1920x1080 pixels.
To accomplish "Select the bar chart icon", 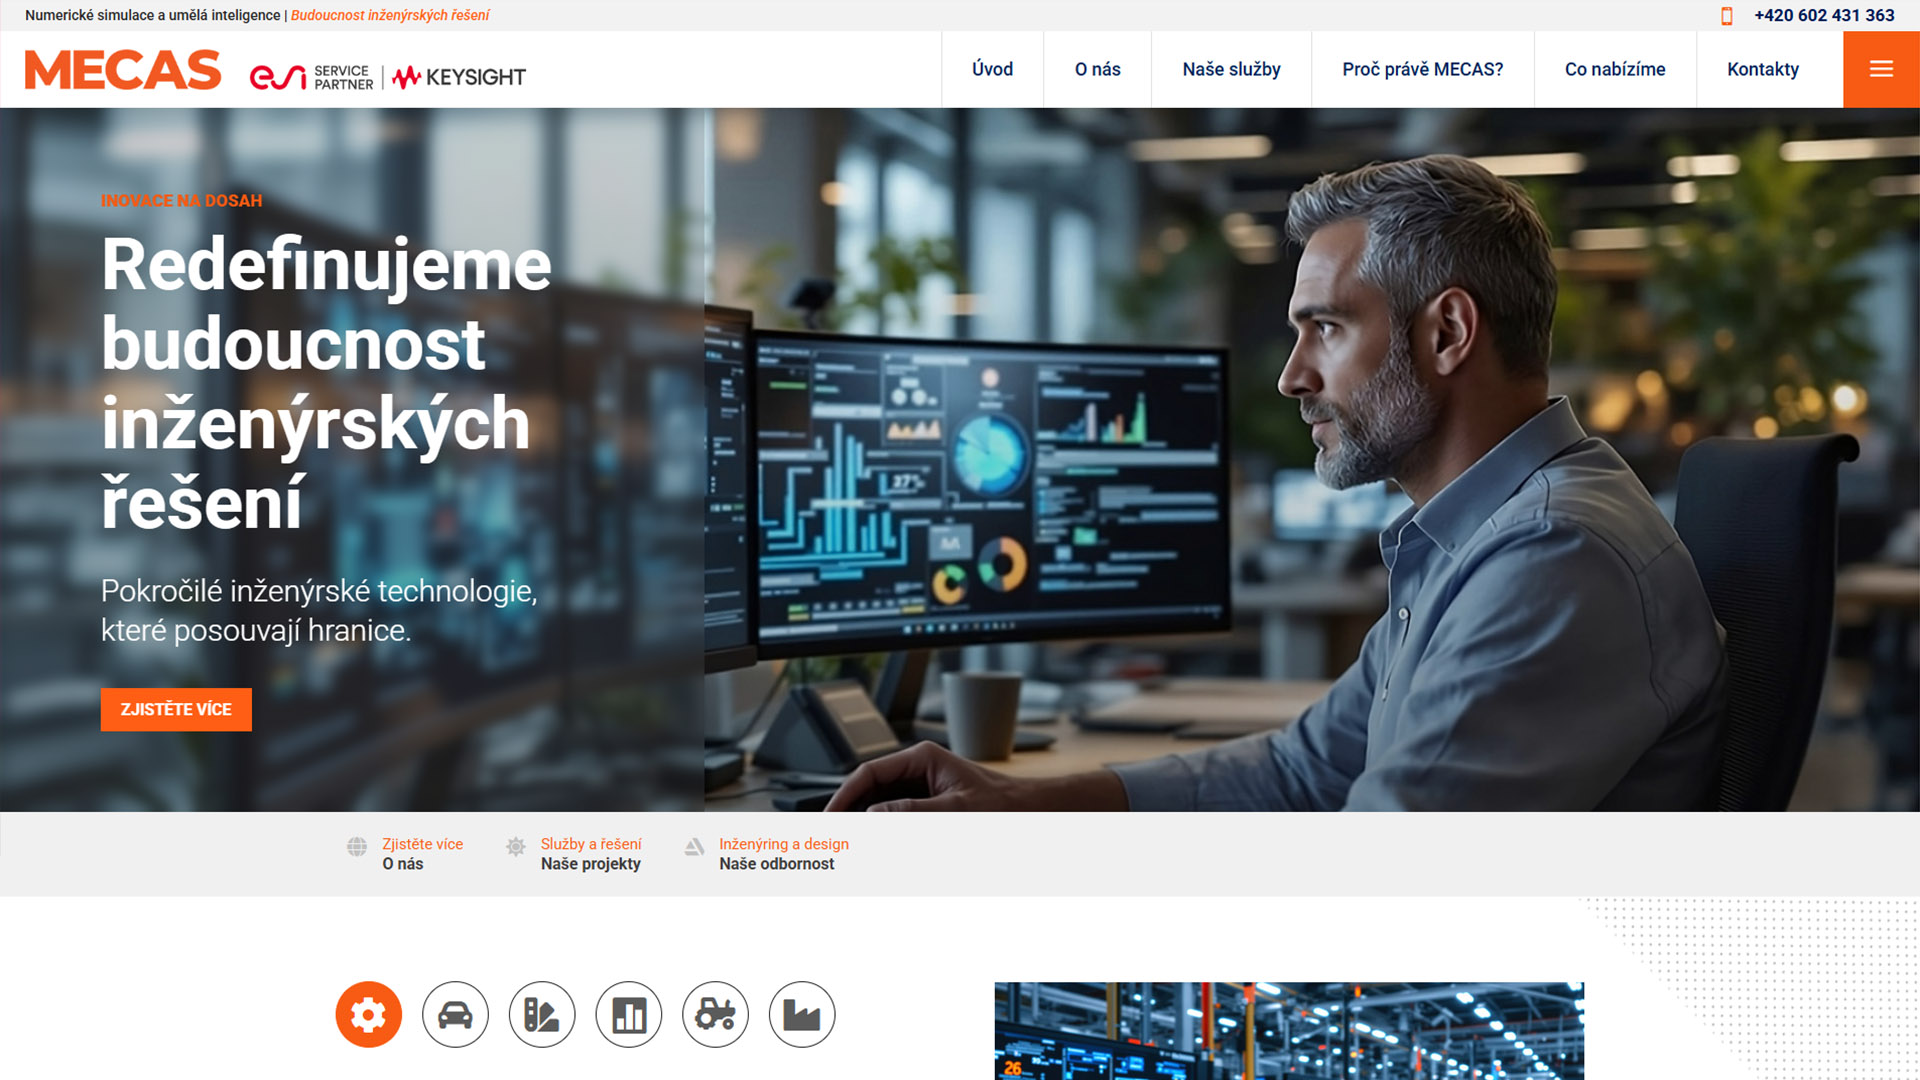I will [x=629, y=1014].
